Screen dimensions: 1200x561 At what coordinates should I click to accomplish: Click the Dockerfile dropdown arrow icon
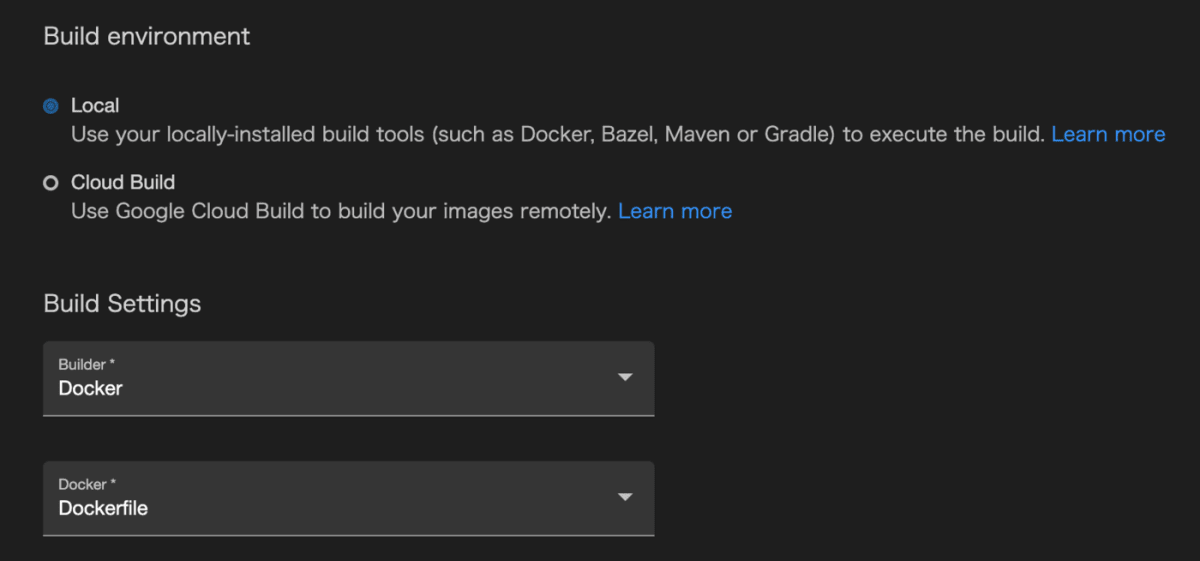tap(625, 497)
